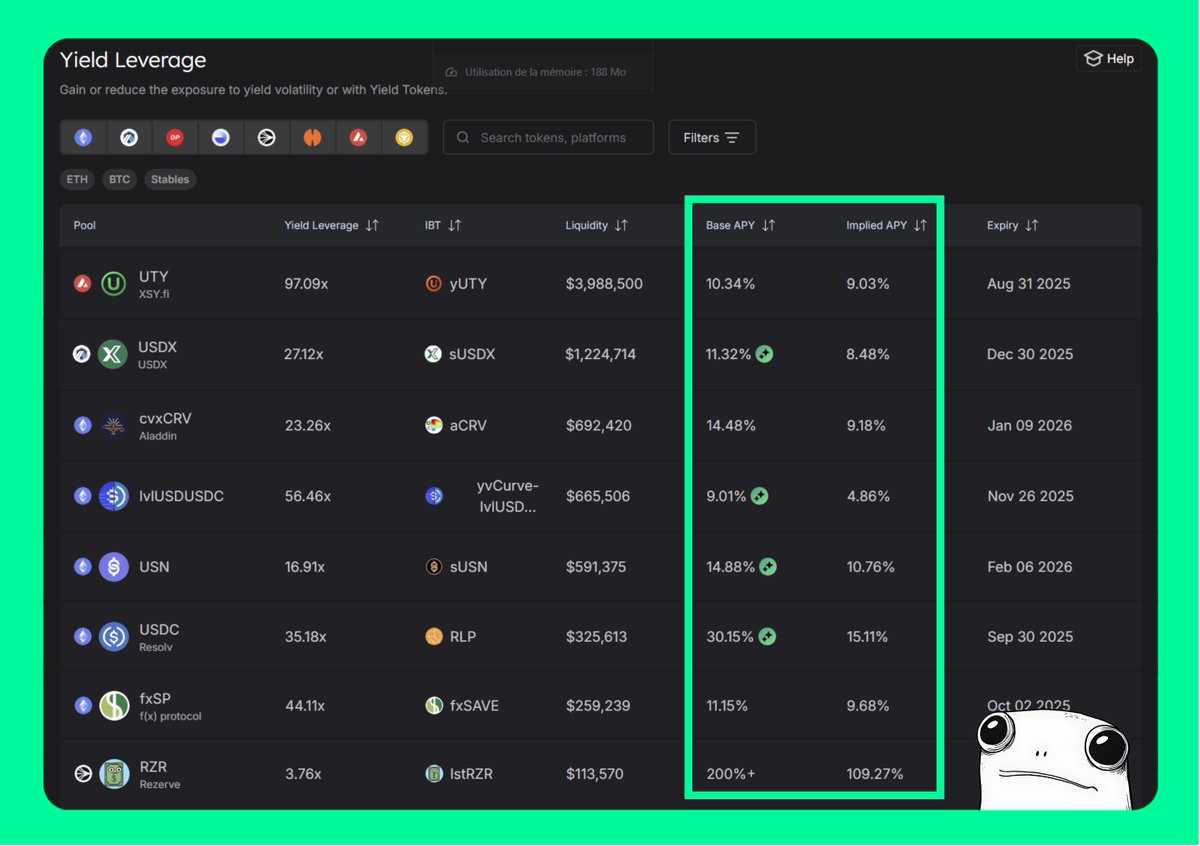Click the 97.09x yield leverage value
Screen dimensions: 1200x846
pos(306,284)
